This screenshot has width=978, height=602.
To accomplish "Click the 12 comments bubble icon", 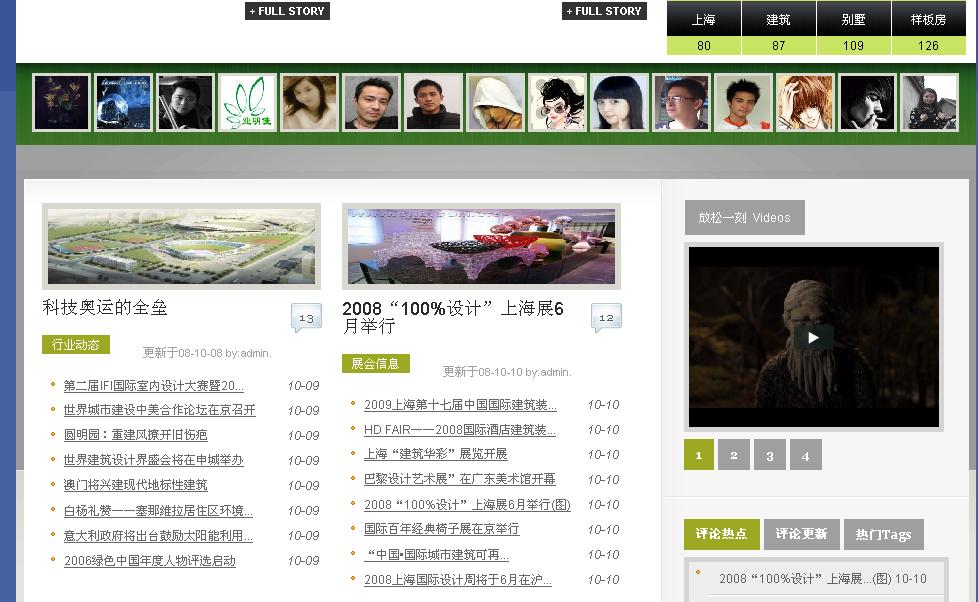I will click(x=606, y=317).
